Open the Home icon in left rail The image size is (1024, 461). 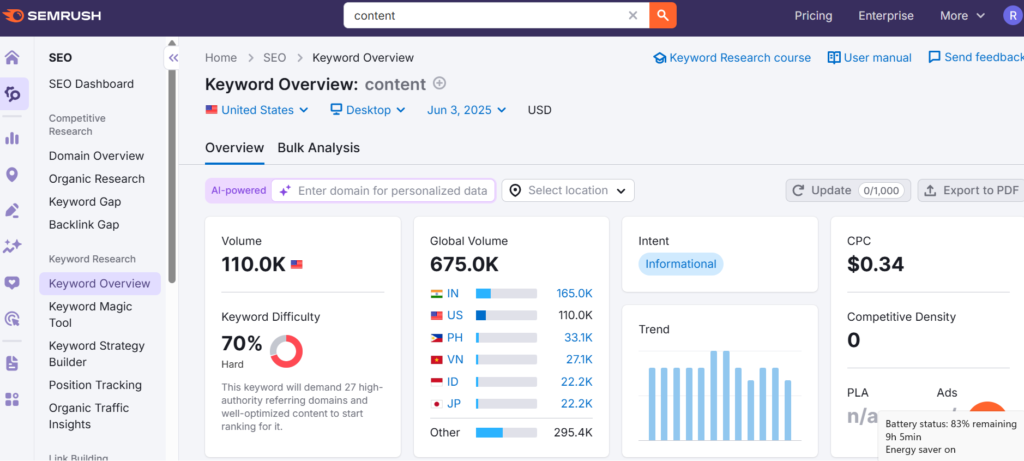coord(12,57)
